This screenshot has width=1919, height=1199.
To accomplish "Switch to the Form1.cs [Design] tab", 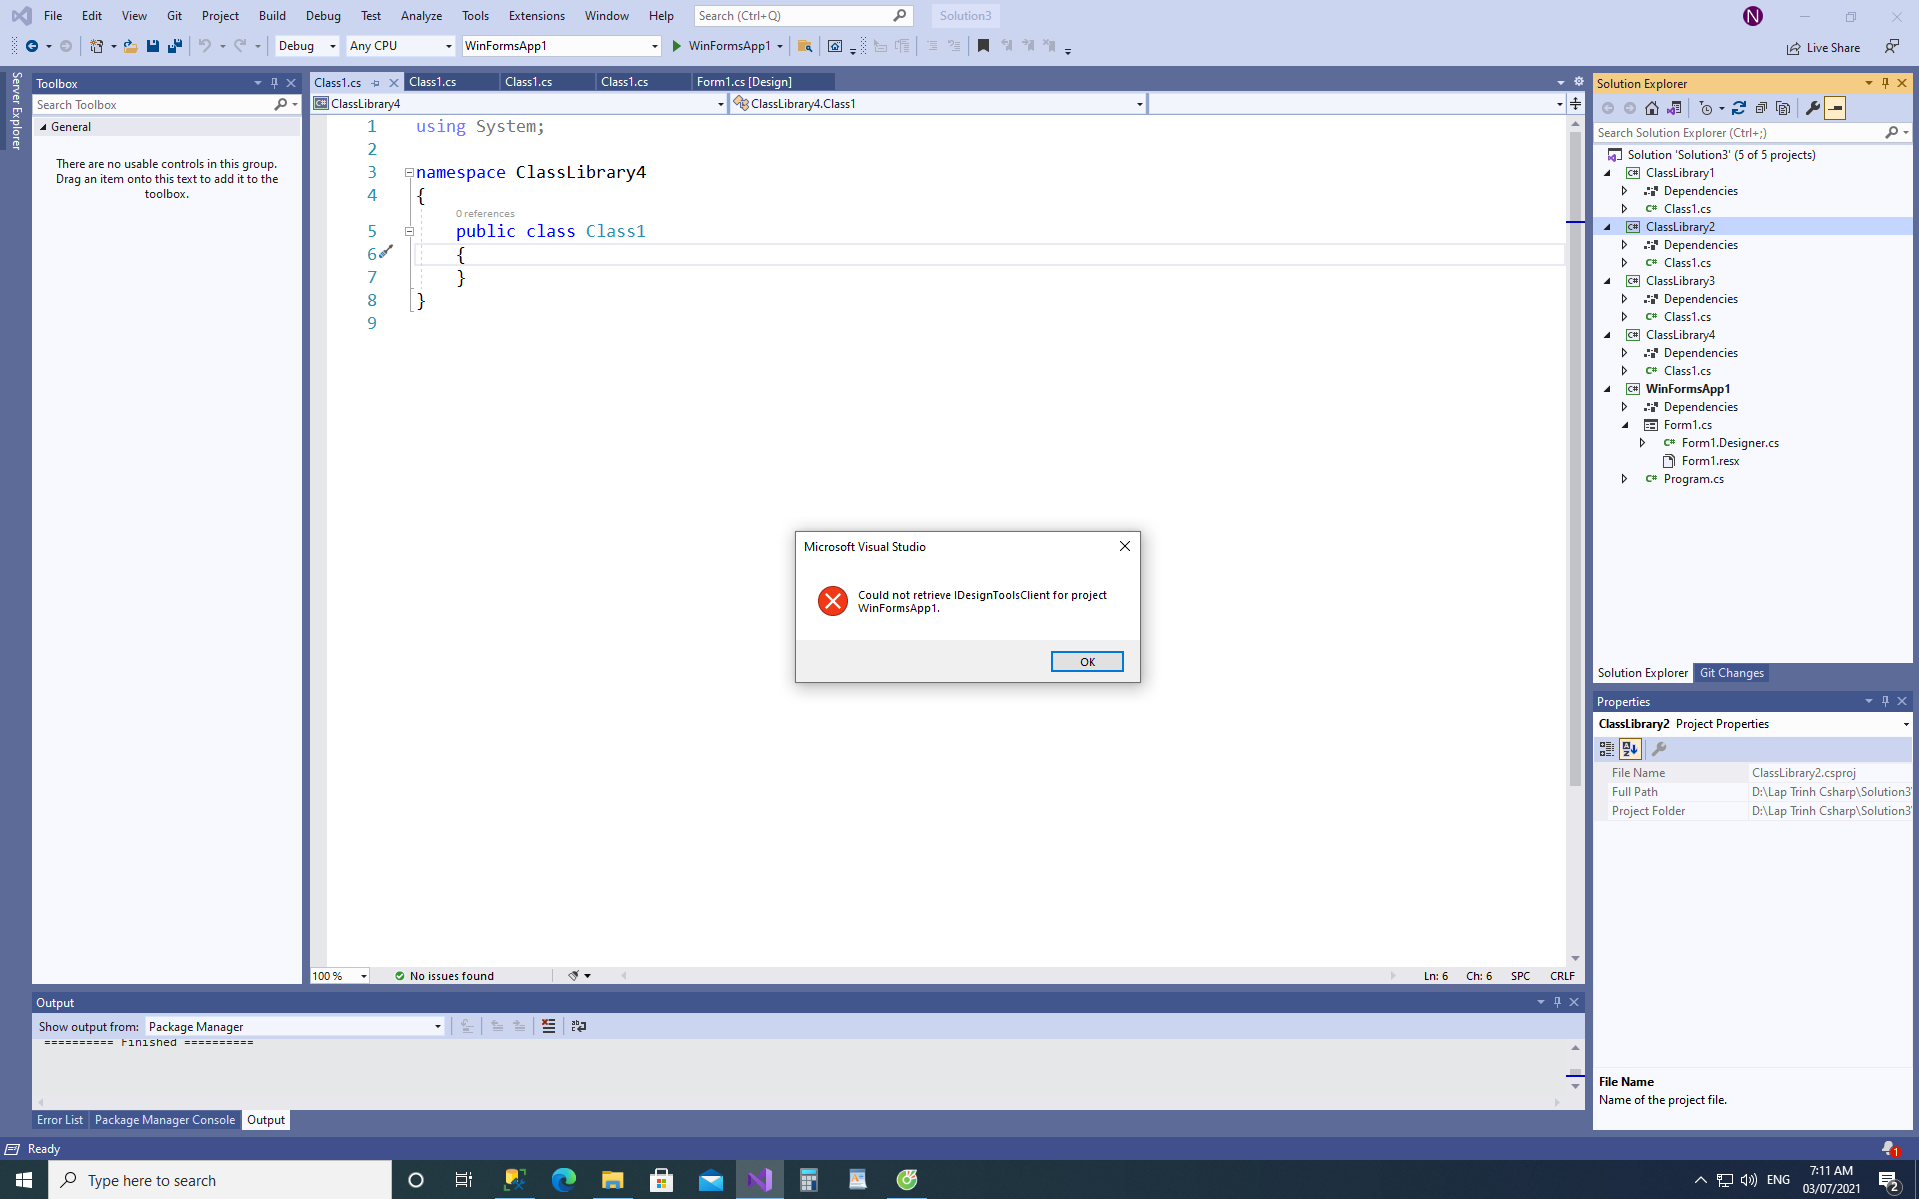I will click(744, 82).
